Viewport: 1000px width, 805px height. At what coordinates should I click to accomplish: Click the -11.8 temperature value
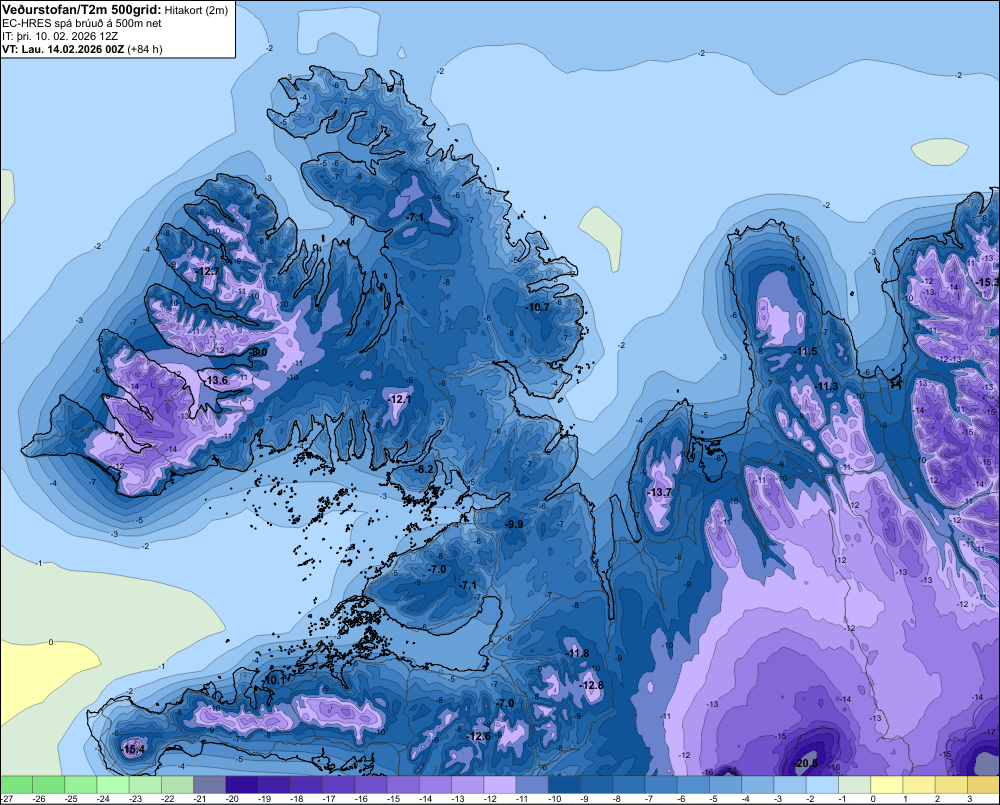578,653
